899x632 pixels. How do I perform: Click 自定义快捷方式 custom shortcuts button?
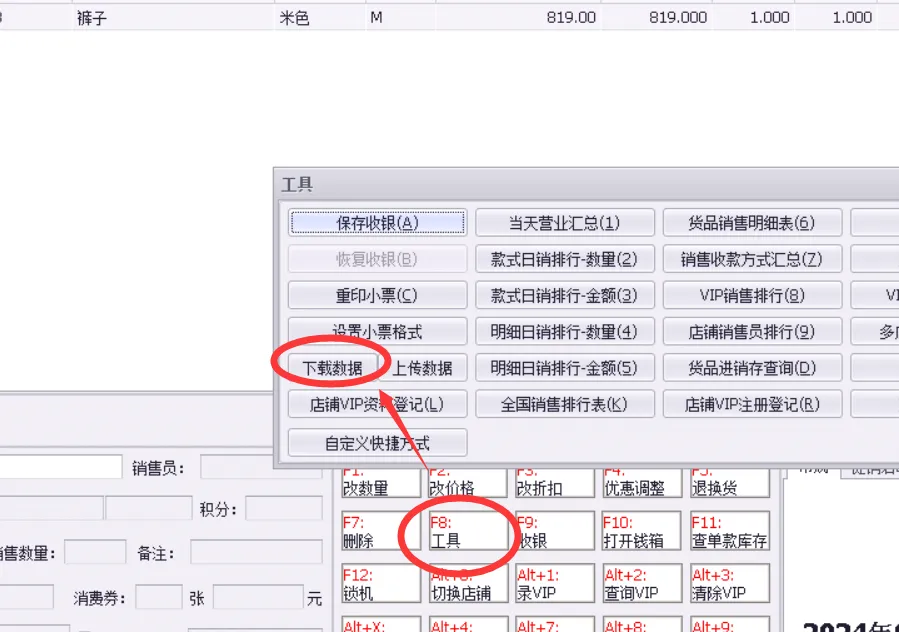click(x=377, y=442)
